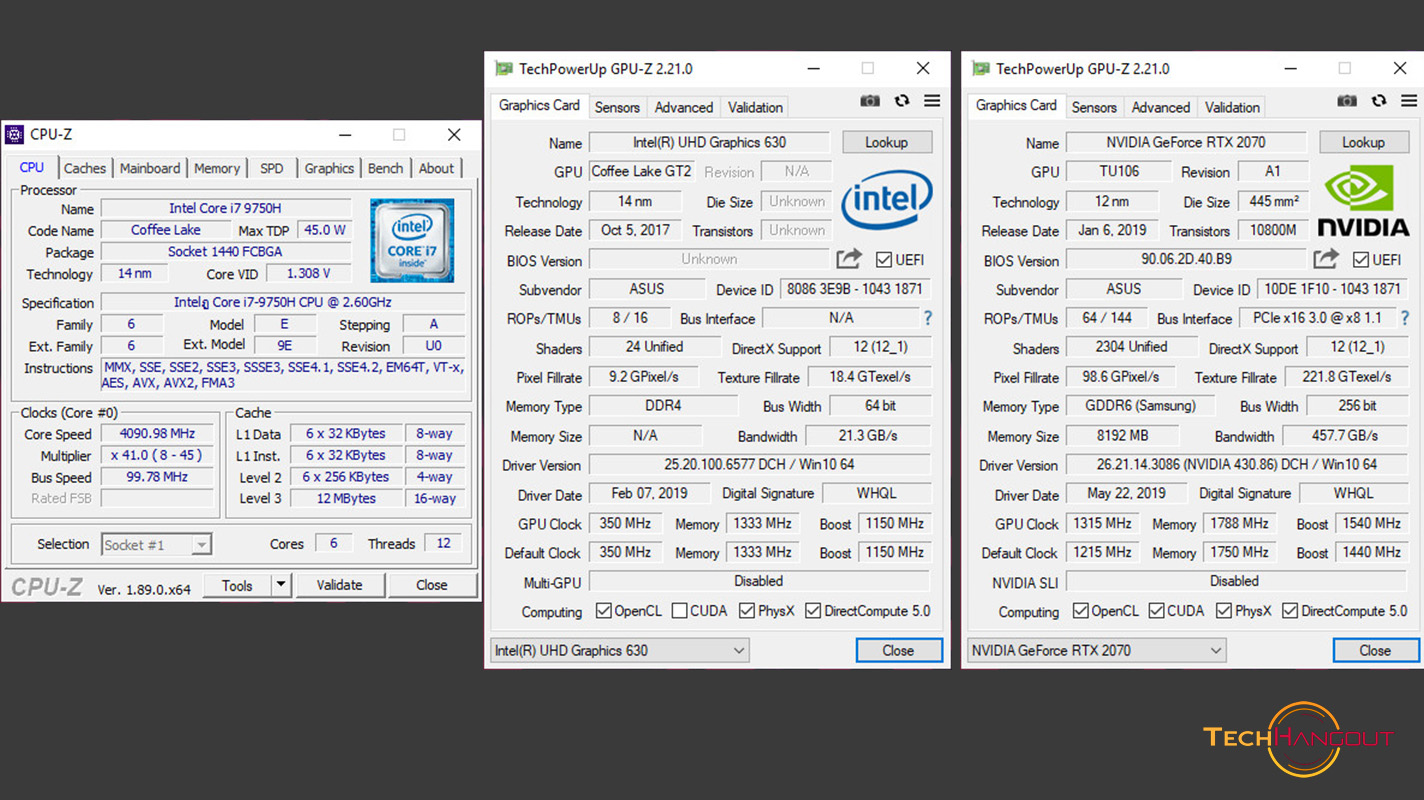
Task: Open Advanced tab in Intel GPU-Z
Action: pos(684,107)
